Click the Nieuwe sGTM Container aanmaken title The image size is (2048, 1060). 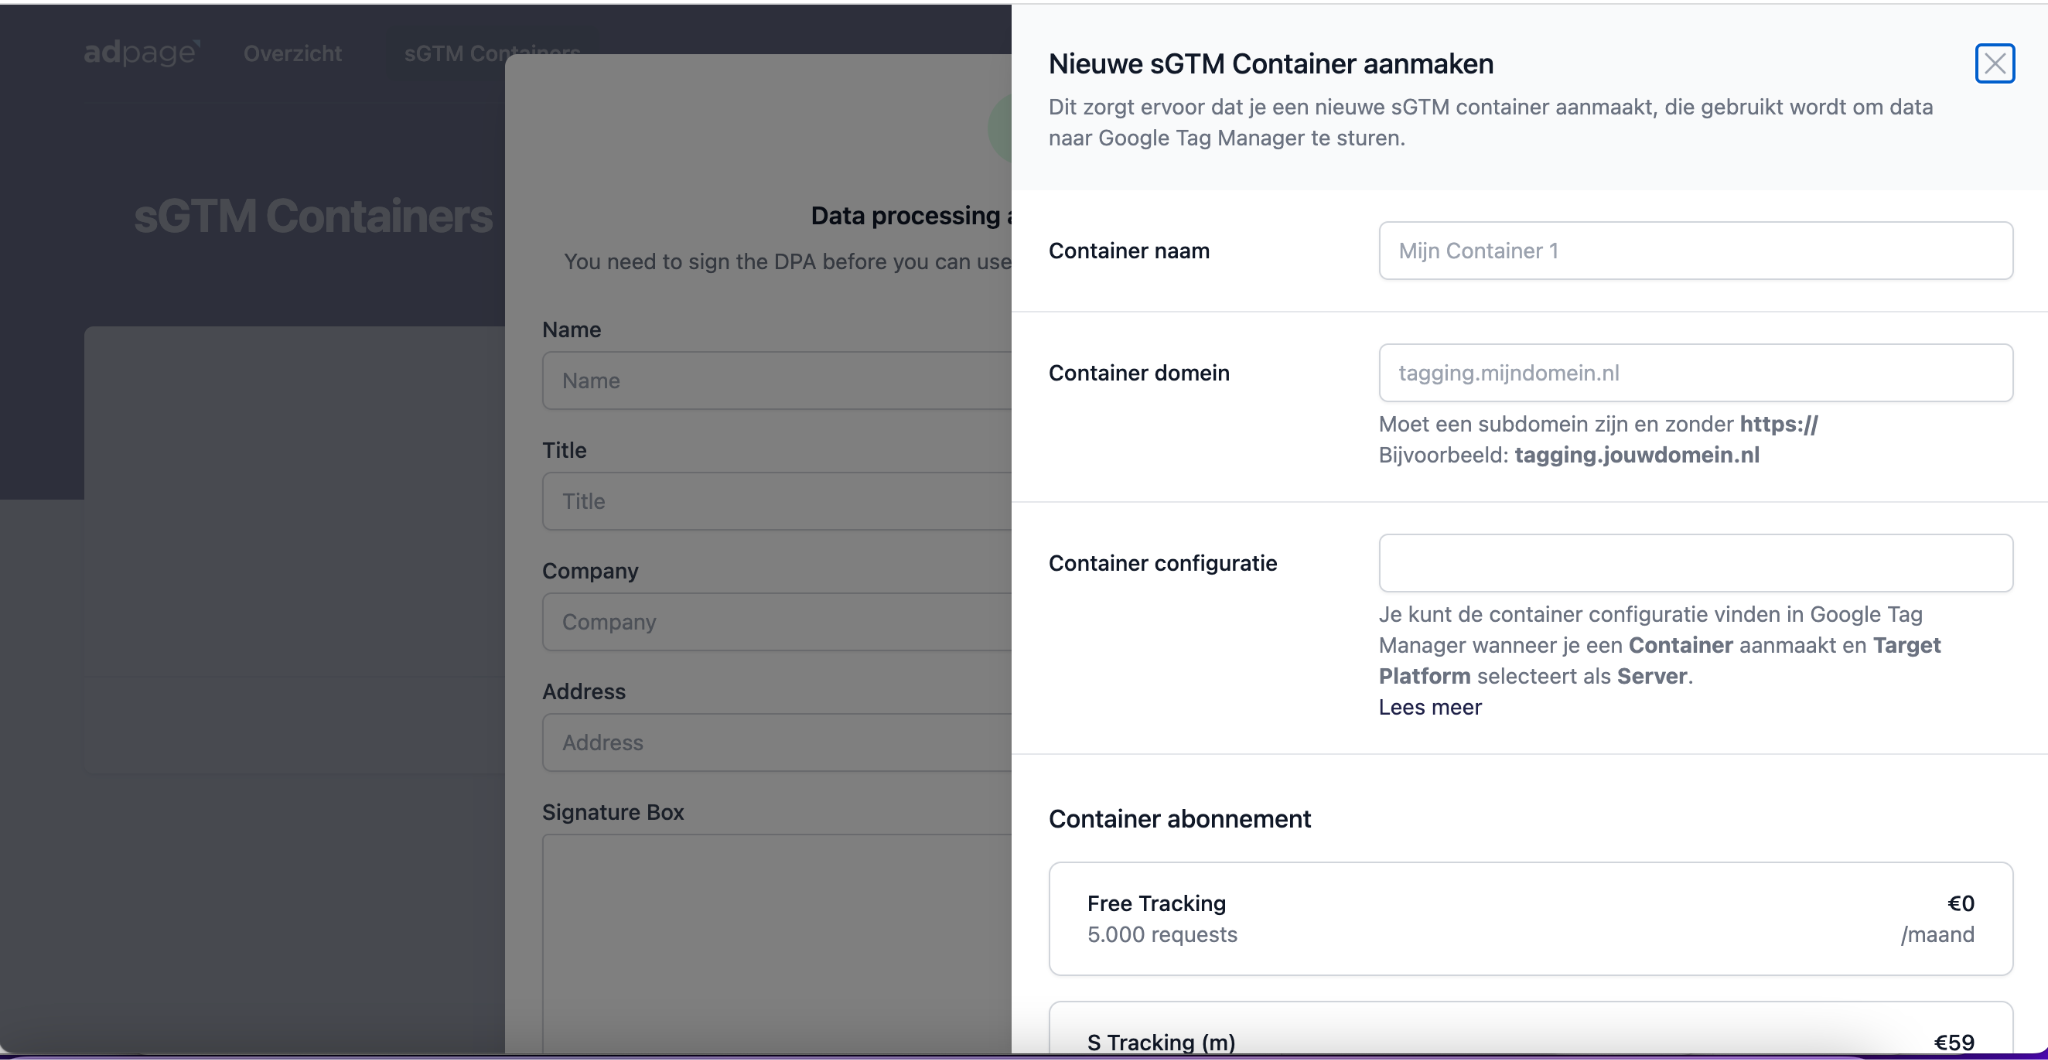[1271, 64]
